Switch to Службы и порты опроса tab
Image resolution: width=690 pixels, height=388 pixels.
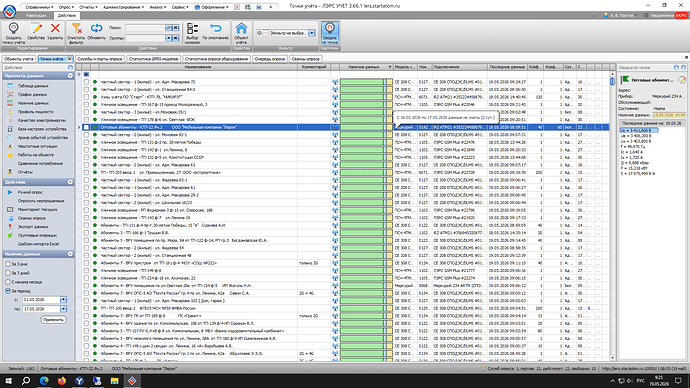(x=100, y=59)
